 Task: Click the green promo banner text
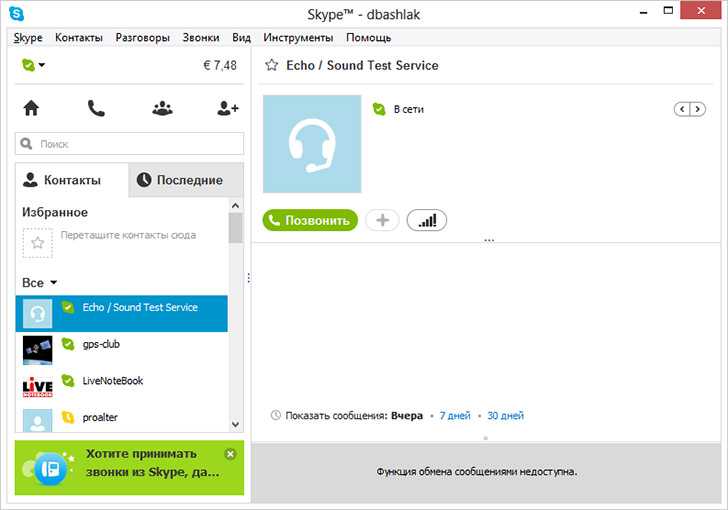click(152, 463)
